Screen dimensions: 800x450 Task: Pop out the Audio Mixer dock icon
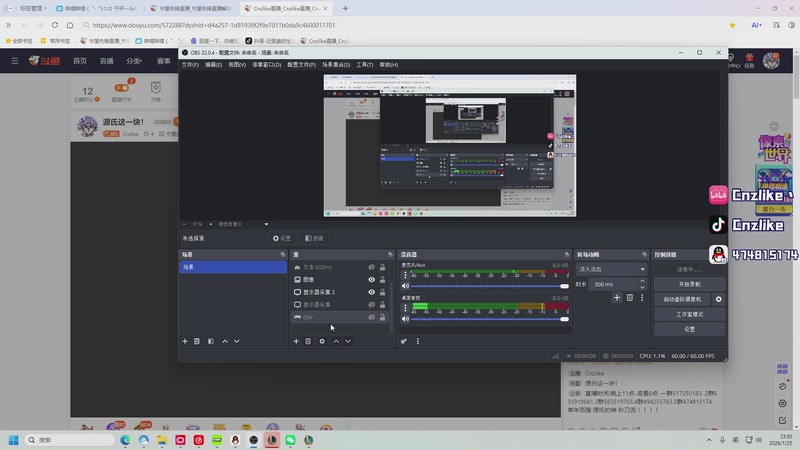pos(567,254)
